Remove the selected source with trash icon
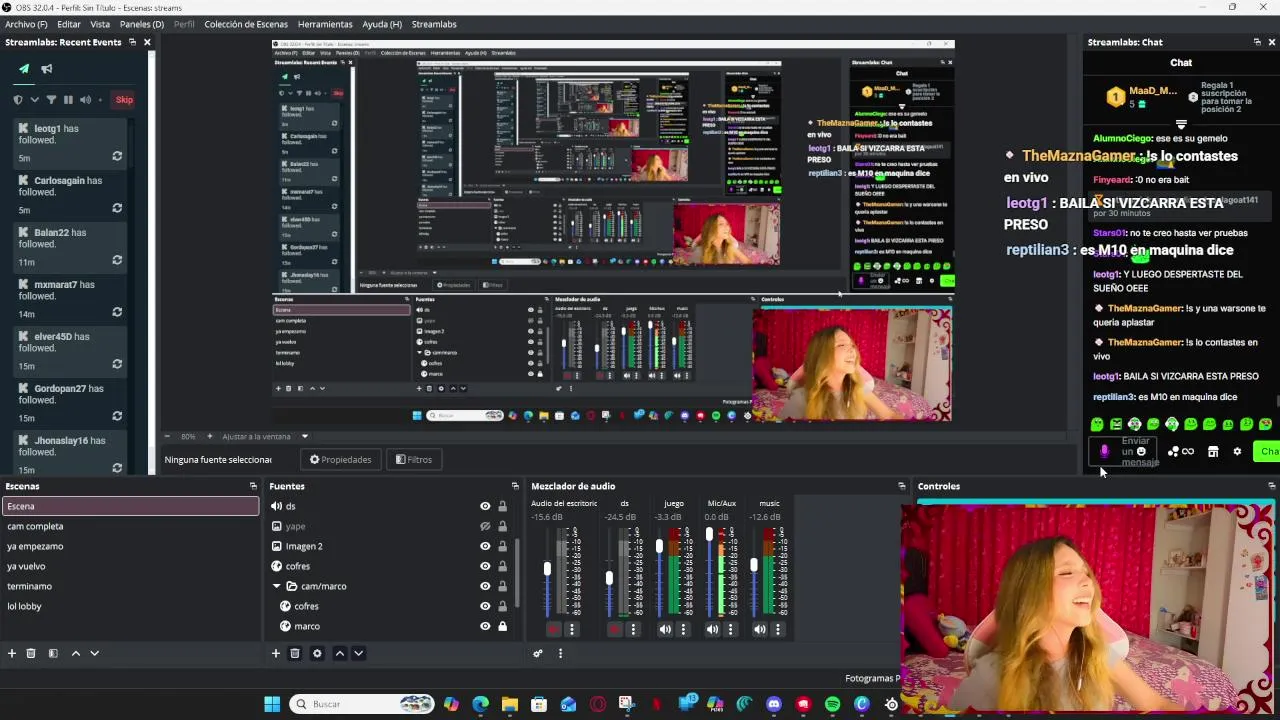 295,653
